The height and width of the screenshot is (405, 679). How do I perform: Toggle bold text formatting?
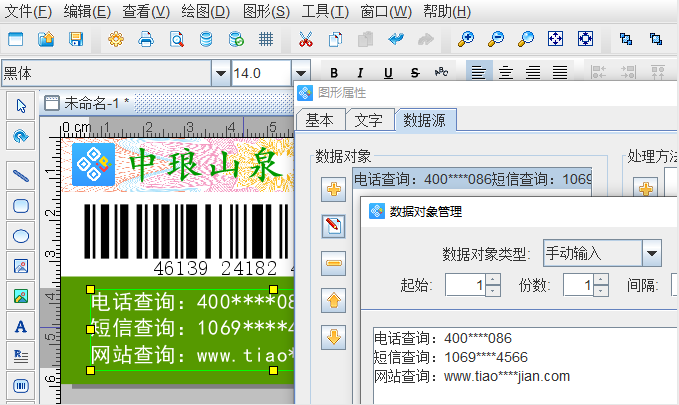334,73
